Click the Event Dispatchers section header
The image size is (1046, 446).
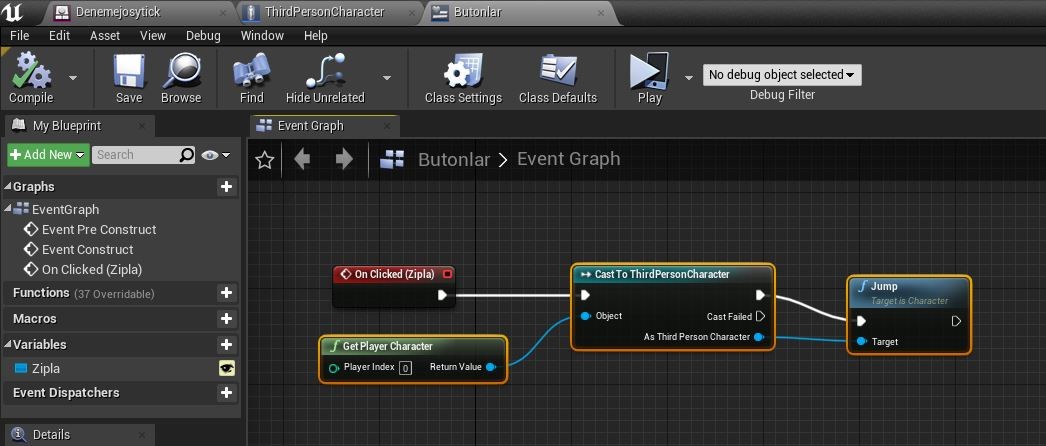pyautogui.click(x=119, y=393)
